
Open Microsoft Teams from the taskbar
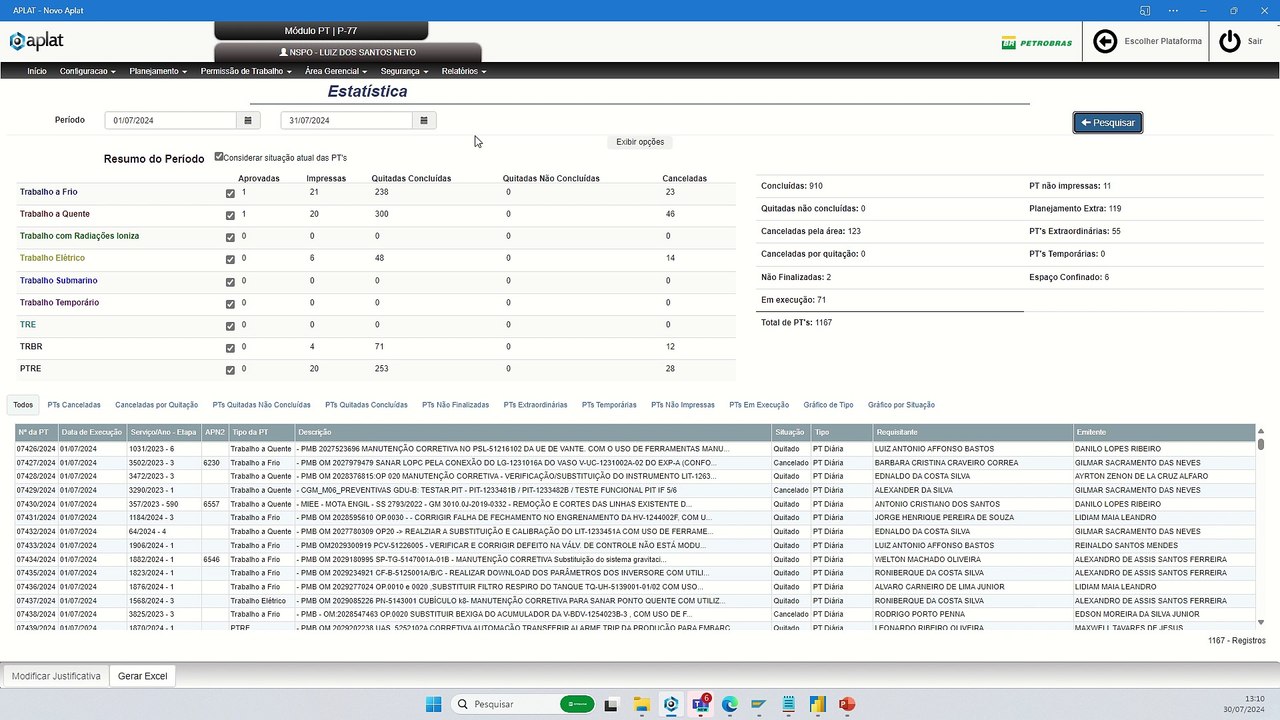(x=700, y=704)
